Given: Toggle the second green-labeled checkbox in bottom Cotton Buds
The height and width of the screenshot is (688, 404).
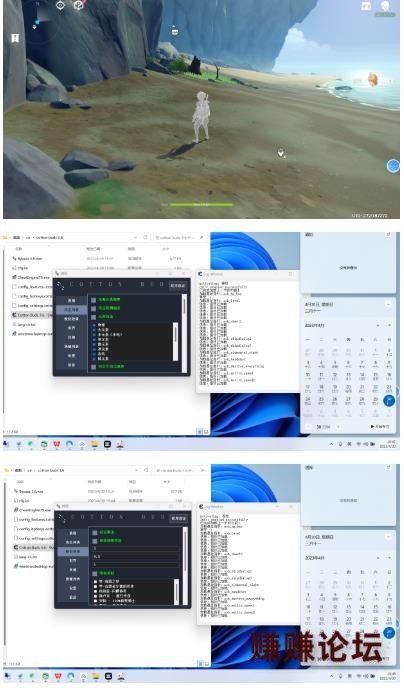Looking at the screenshot, I should pyautogui.click(x=95, y=541).
